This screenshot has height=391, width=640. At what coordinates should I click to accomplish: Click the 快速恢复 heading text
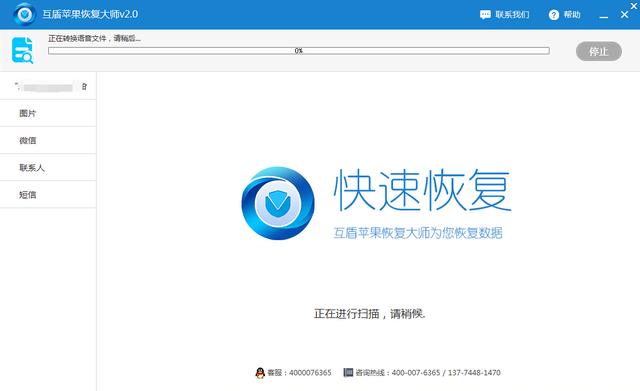[x=422, y=191]
